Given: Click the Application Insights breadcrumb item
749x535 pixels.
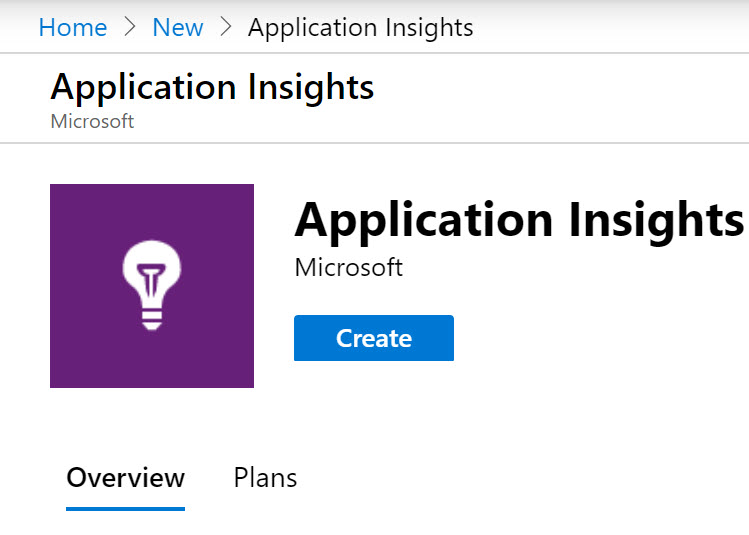Looking at the screenshot, I should 360,27.
